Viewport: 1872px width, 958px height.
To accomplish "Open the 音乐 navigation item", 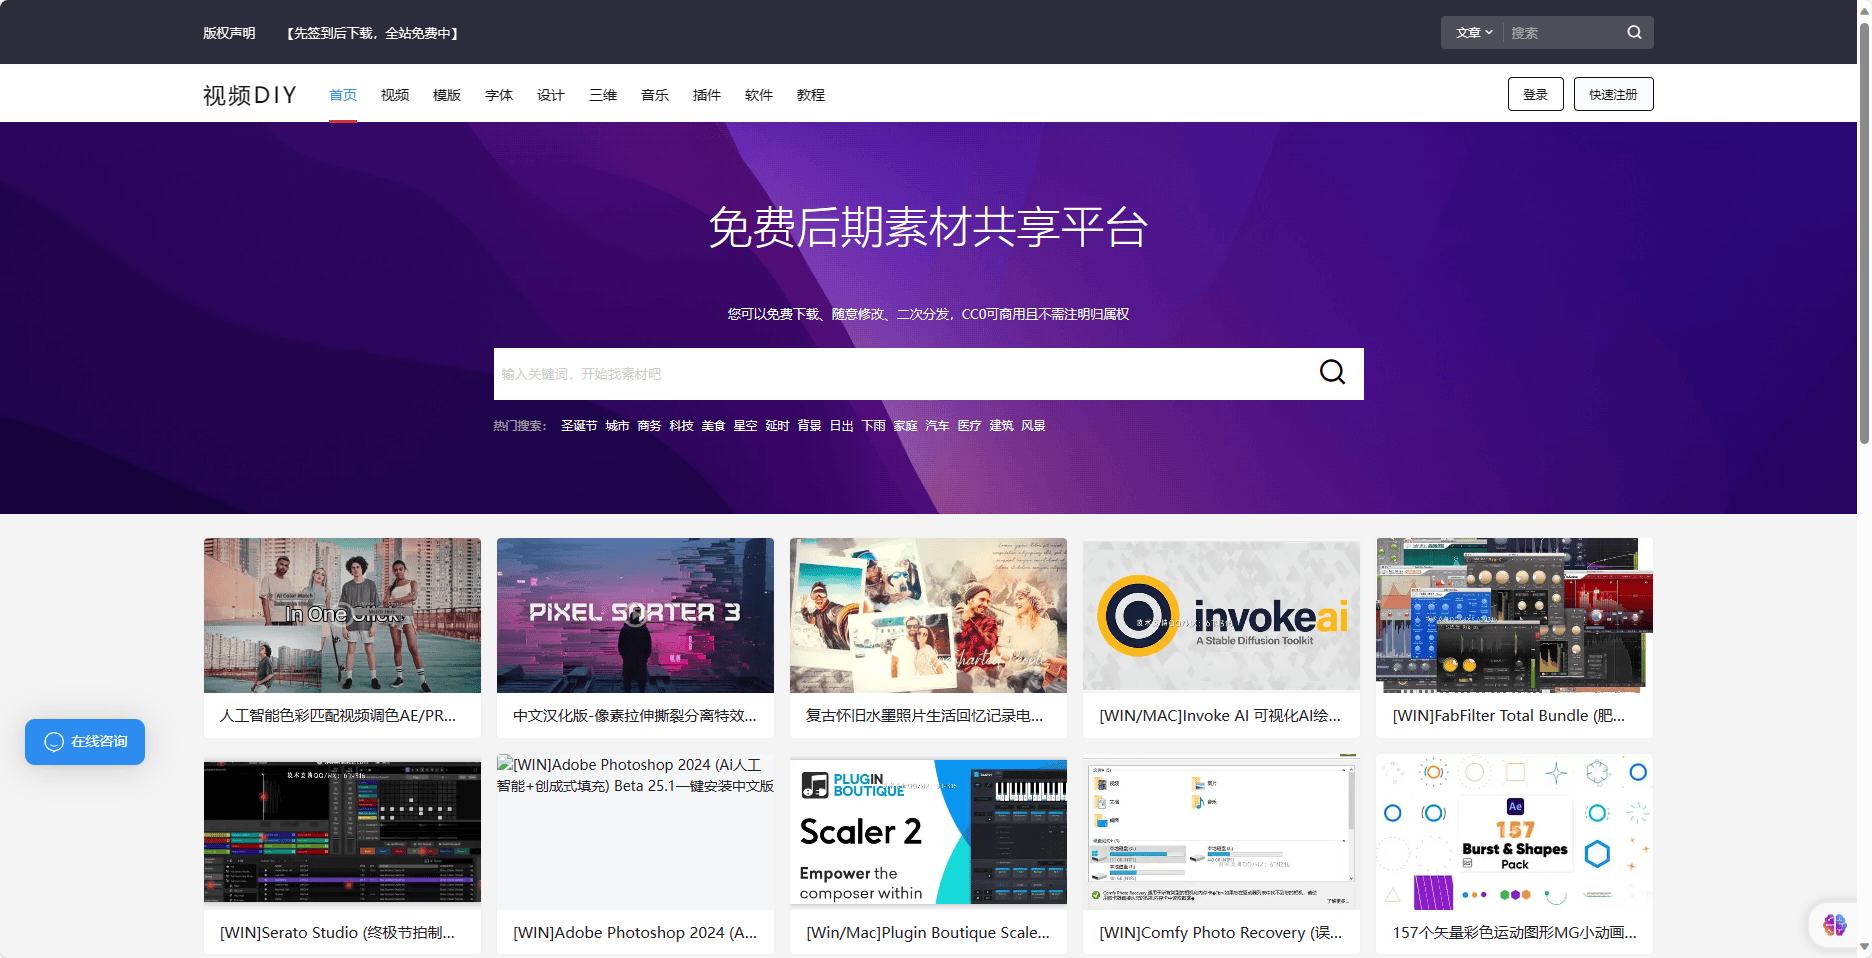I will click(x=654, y=94).
